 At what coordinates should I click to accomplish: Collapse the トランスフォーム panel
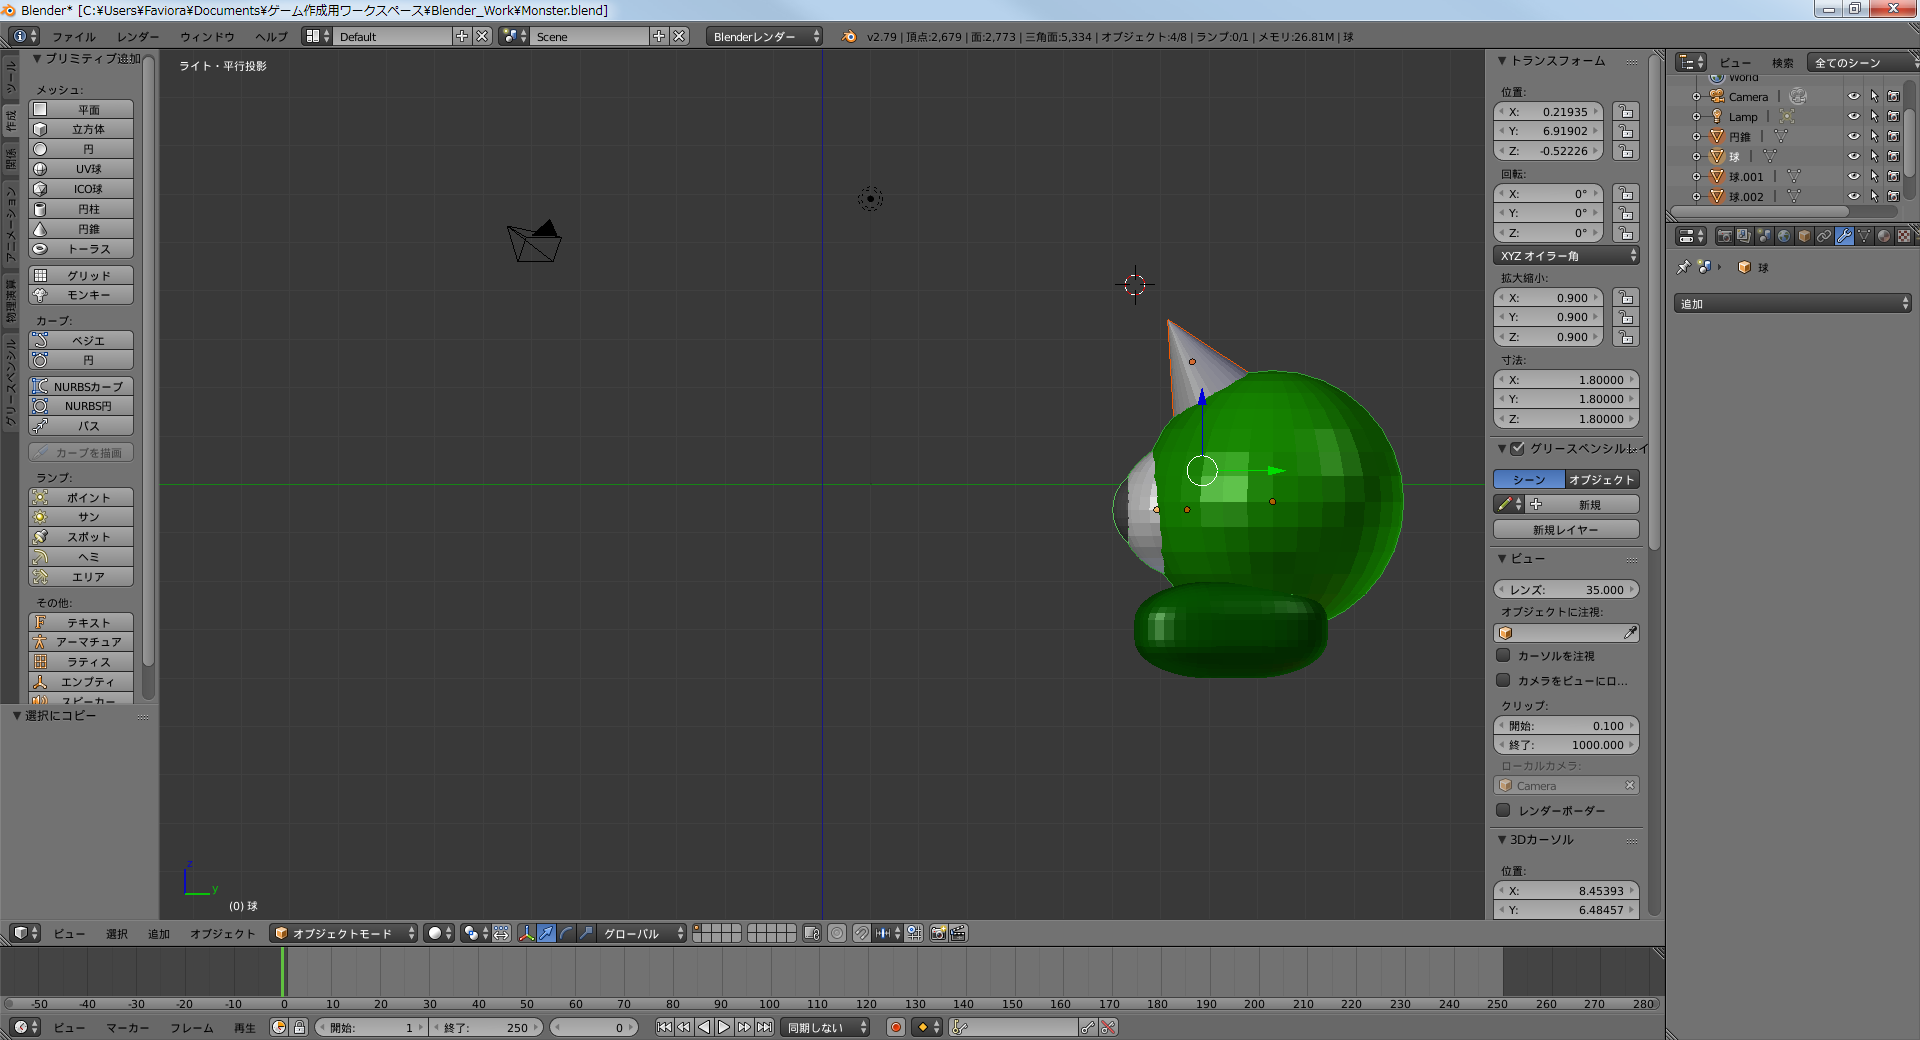pos(1502,61)
